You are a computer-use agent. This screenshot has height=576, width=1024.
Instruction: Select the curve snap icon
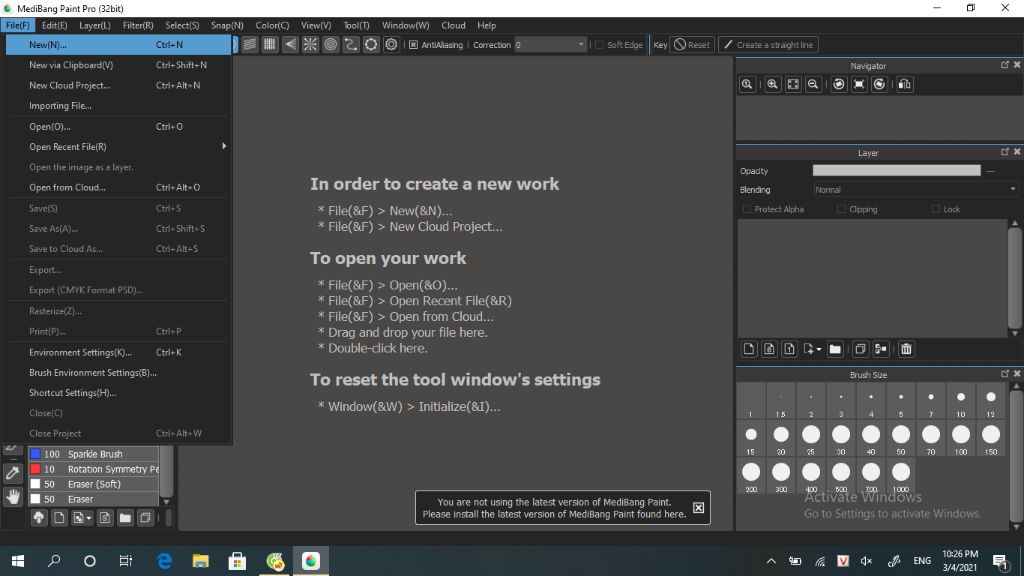click(351, 44)
